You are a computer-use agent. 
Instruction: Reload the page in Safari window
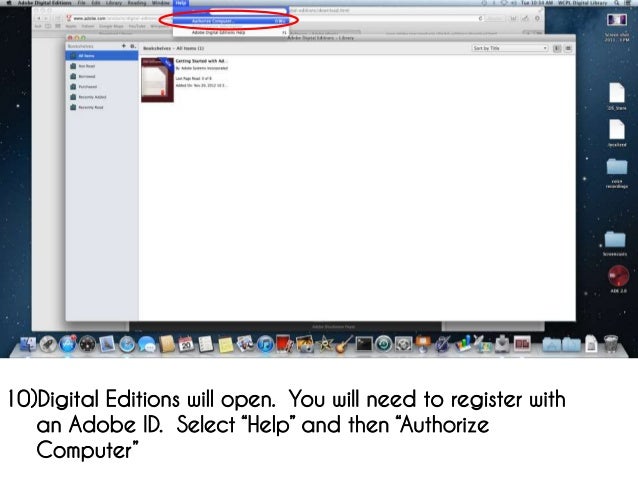point(480,18)
